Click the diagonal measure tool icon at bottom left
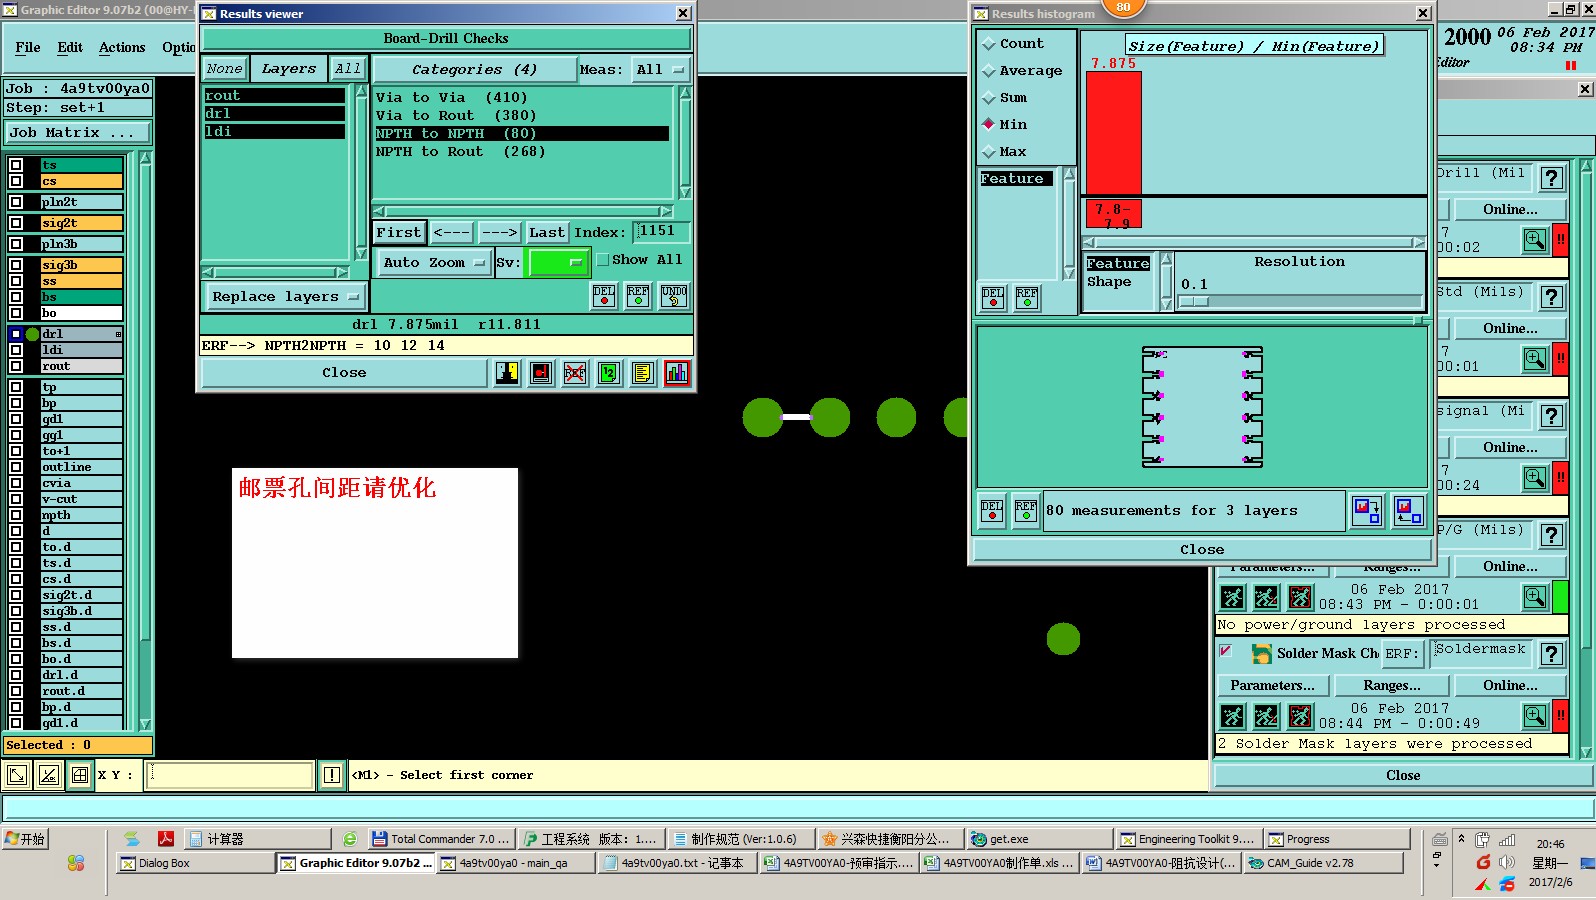The width and height of the screenshot is (1596, 900). [x=49, y=775]
